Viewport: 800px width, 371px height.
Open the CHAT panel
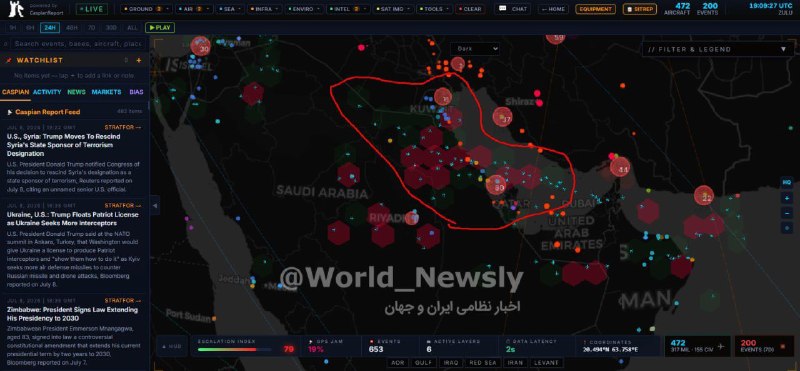[513, 9]
